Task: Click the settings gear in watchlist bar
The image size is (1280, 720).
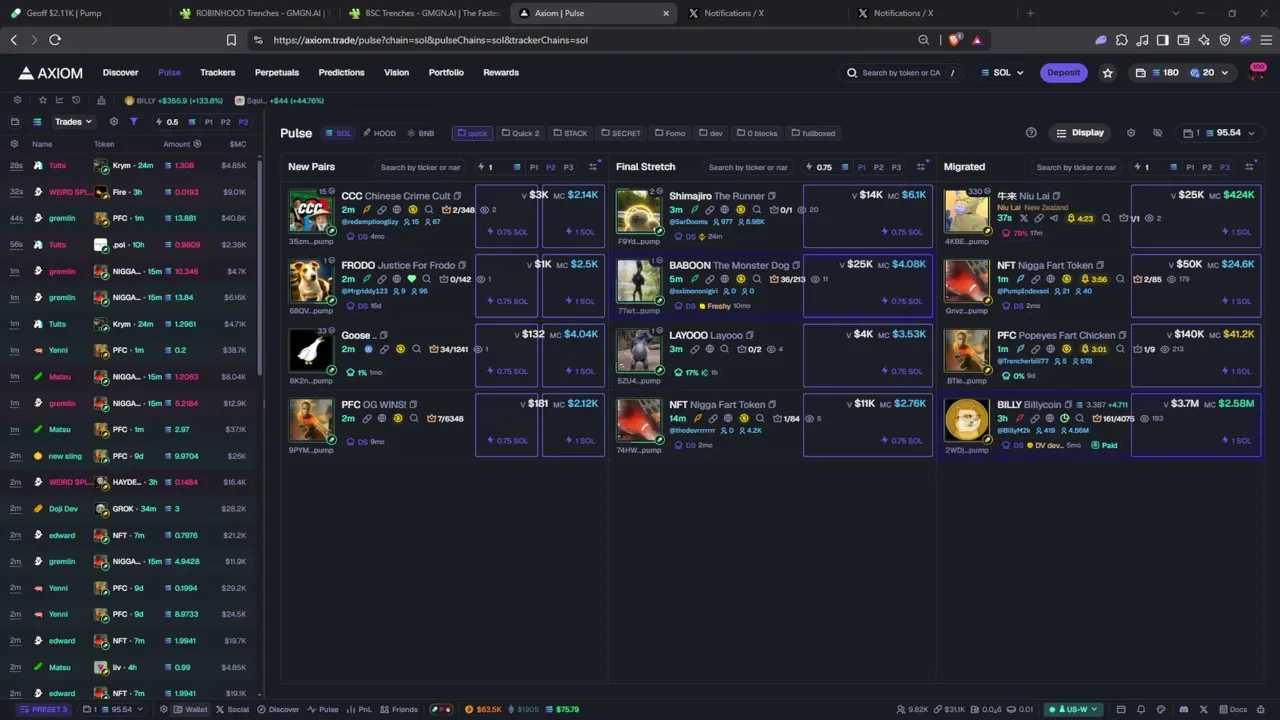Action: [17, 100]
